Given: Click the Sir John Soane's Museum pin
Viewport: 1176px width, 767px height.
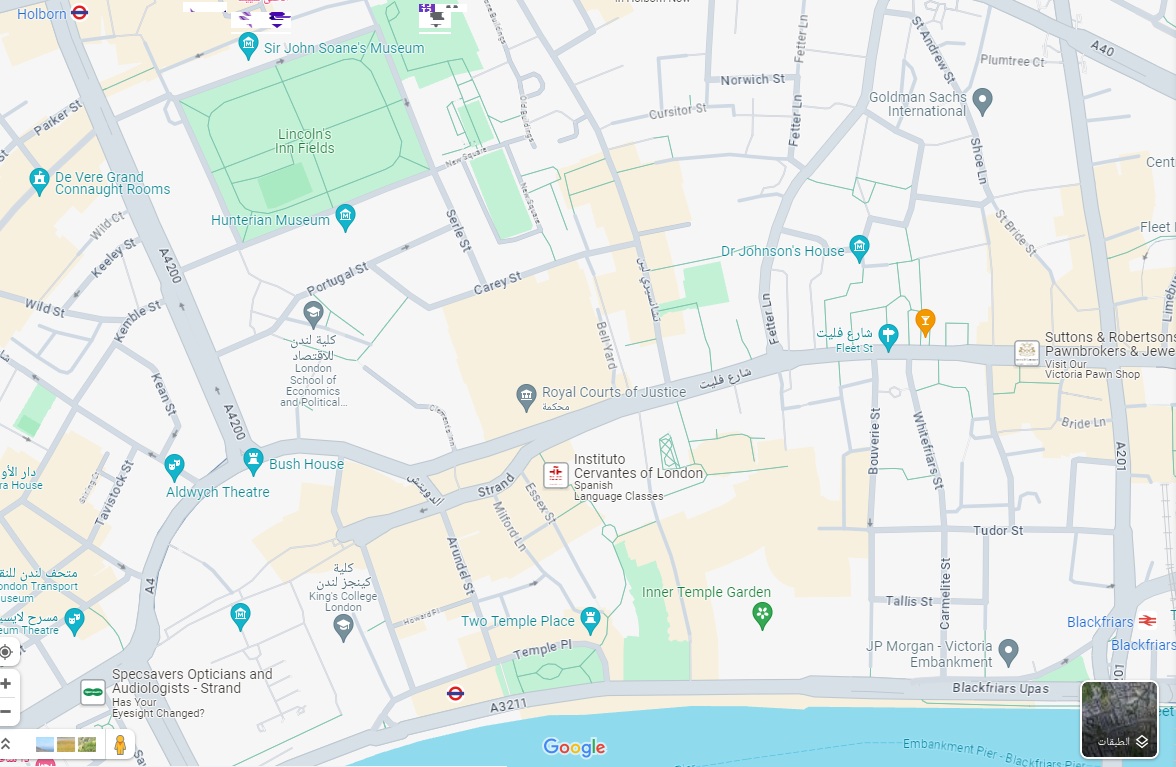Looking at the screenshot, I should coord(248,46).
